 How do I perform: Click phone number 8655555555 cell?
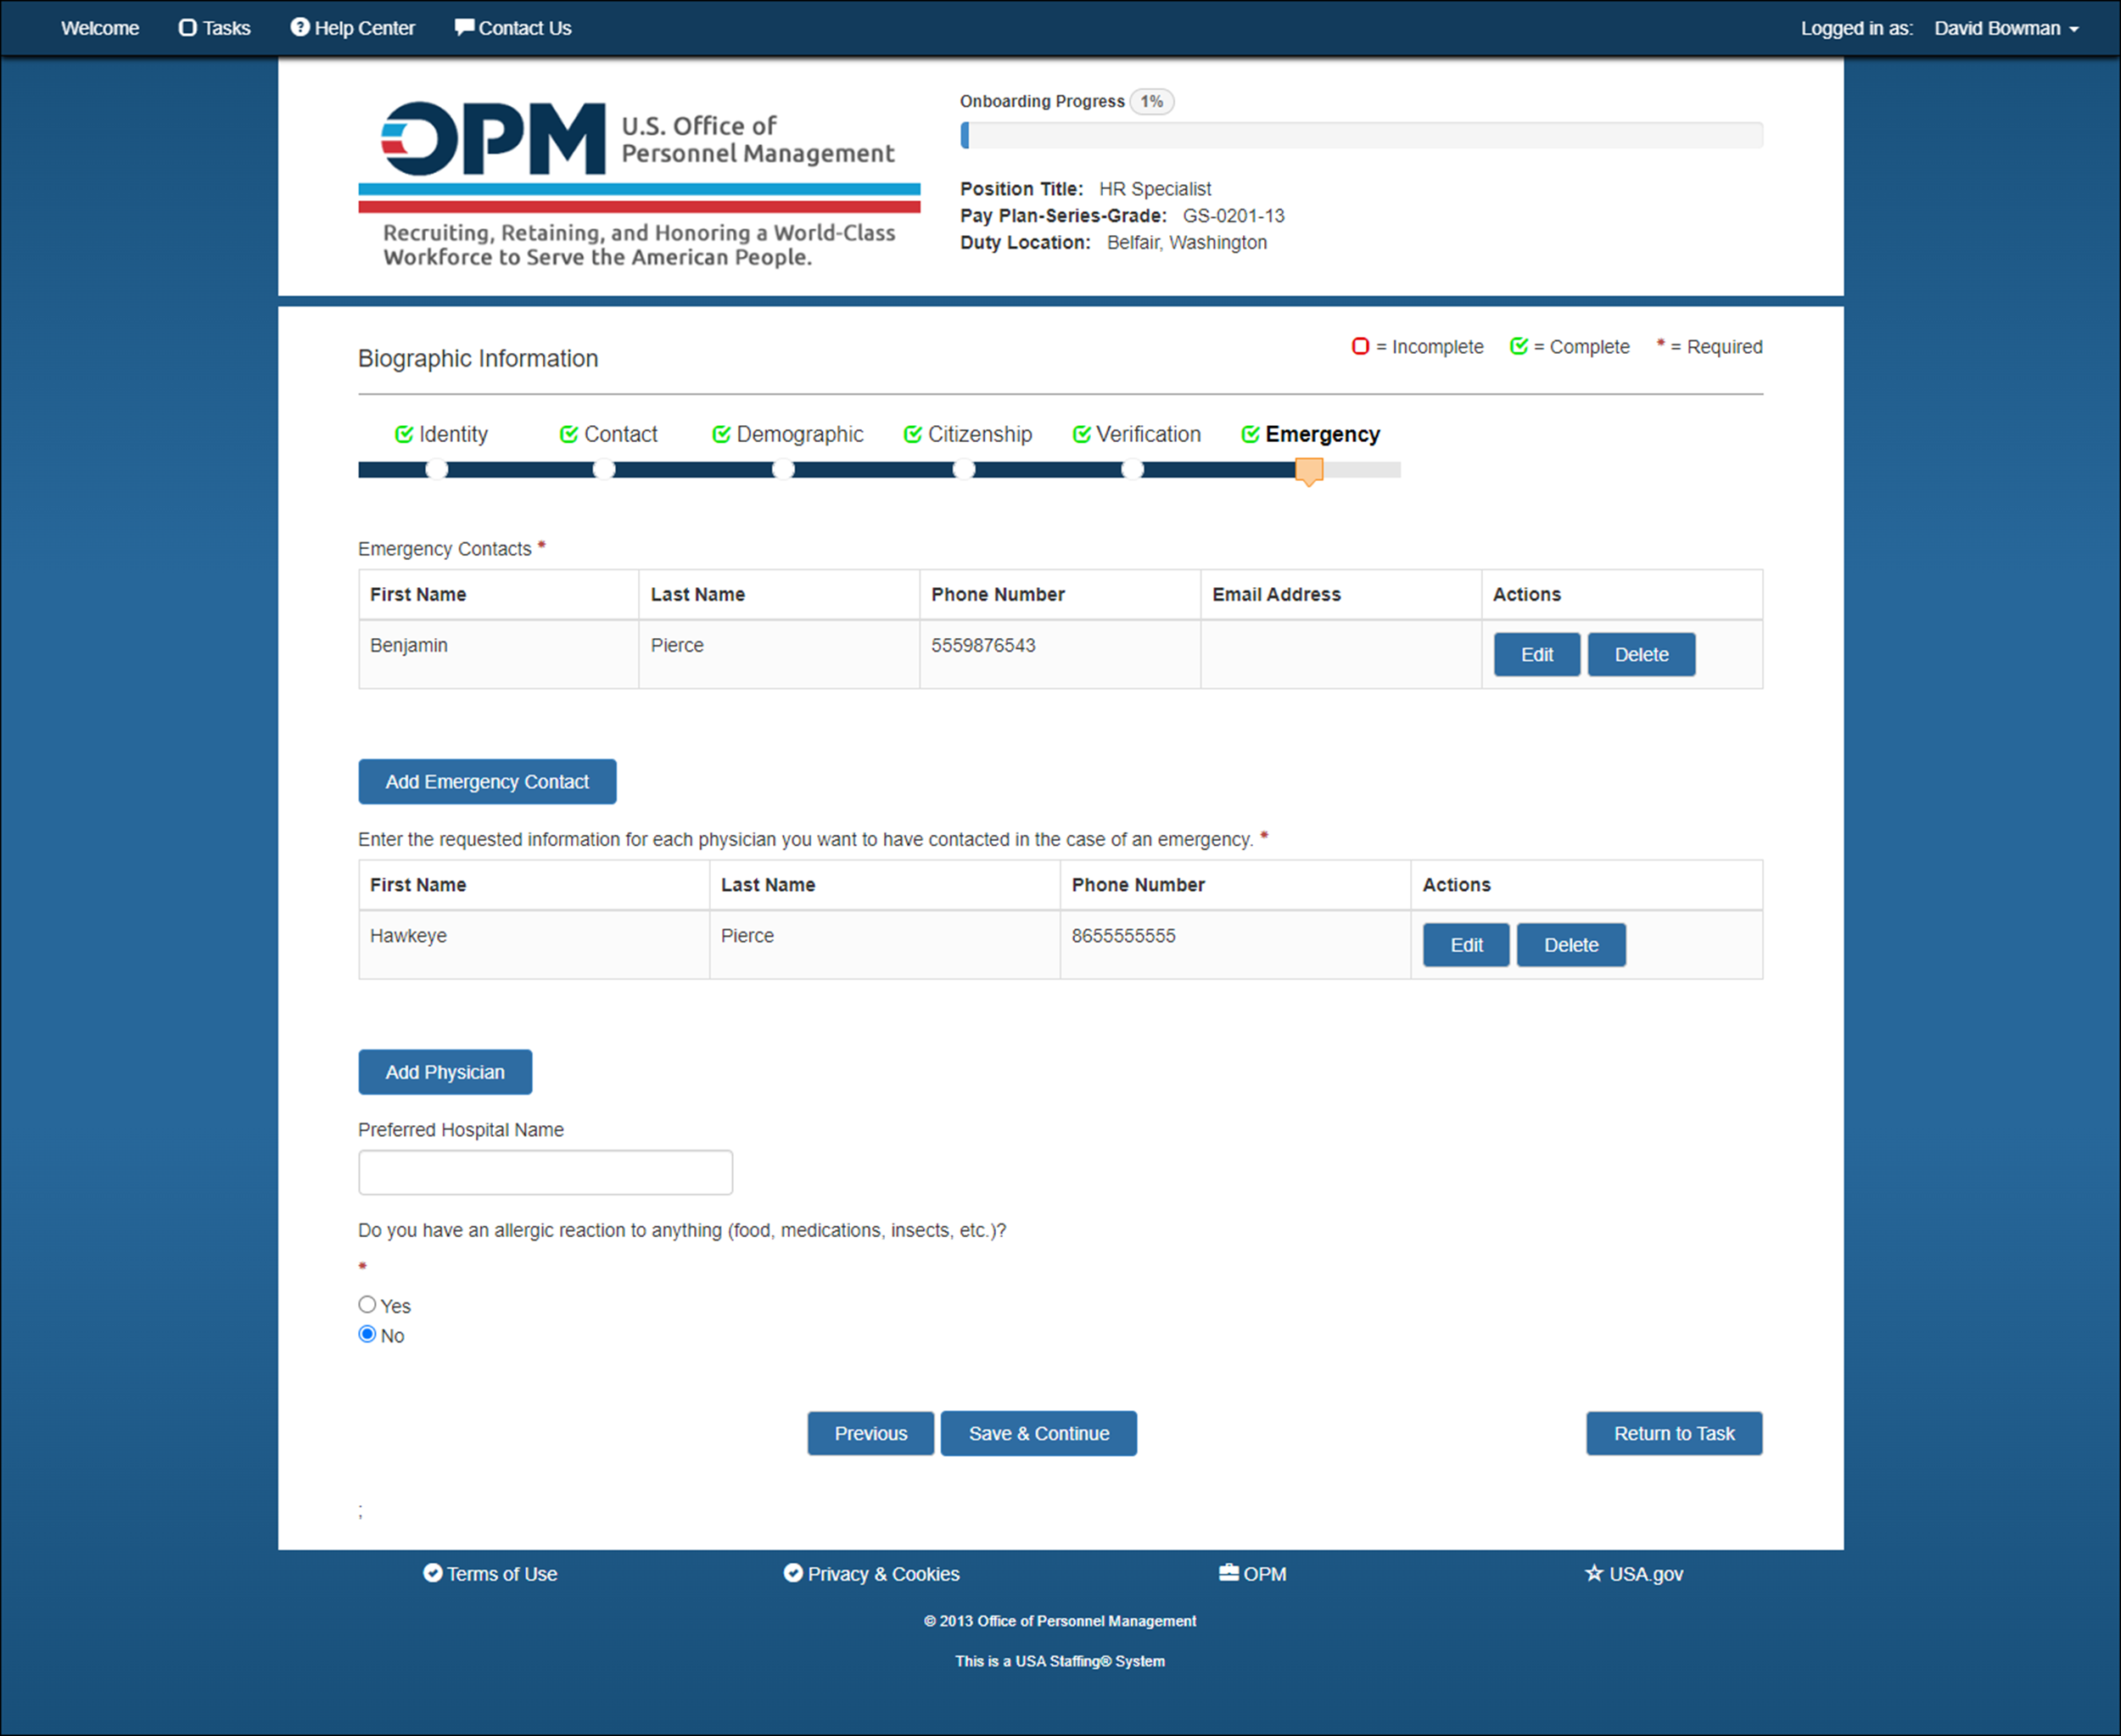point(1235,944)
